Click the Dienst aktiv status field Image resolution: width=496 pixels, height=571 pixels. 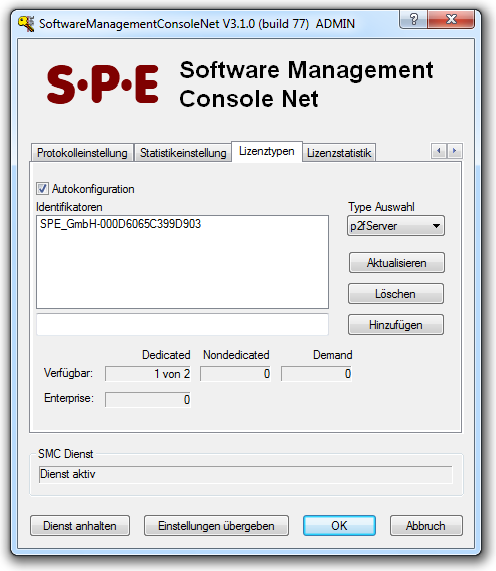coord(246,474)
